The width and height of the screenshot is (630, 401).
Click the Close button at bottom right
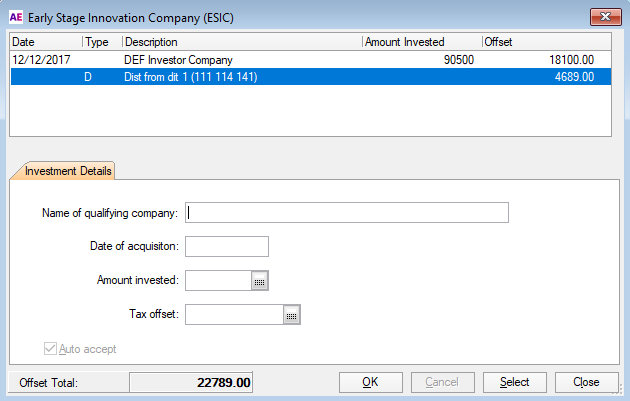pos(585,382)
